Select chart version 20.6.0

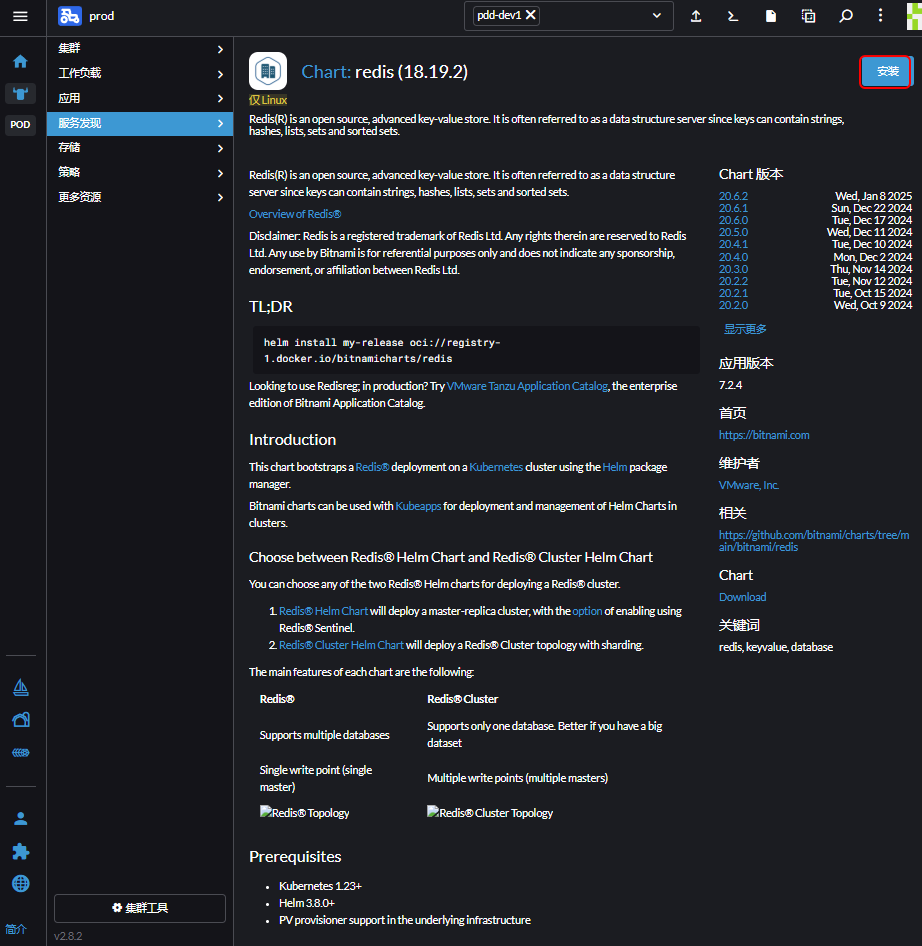[733, 220]
